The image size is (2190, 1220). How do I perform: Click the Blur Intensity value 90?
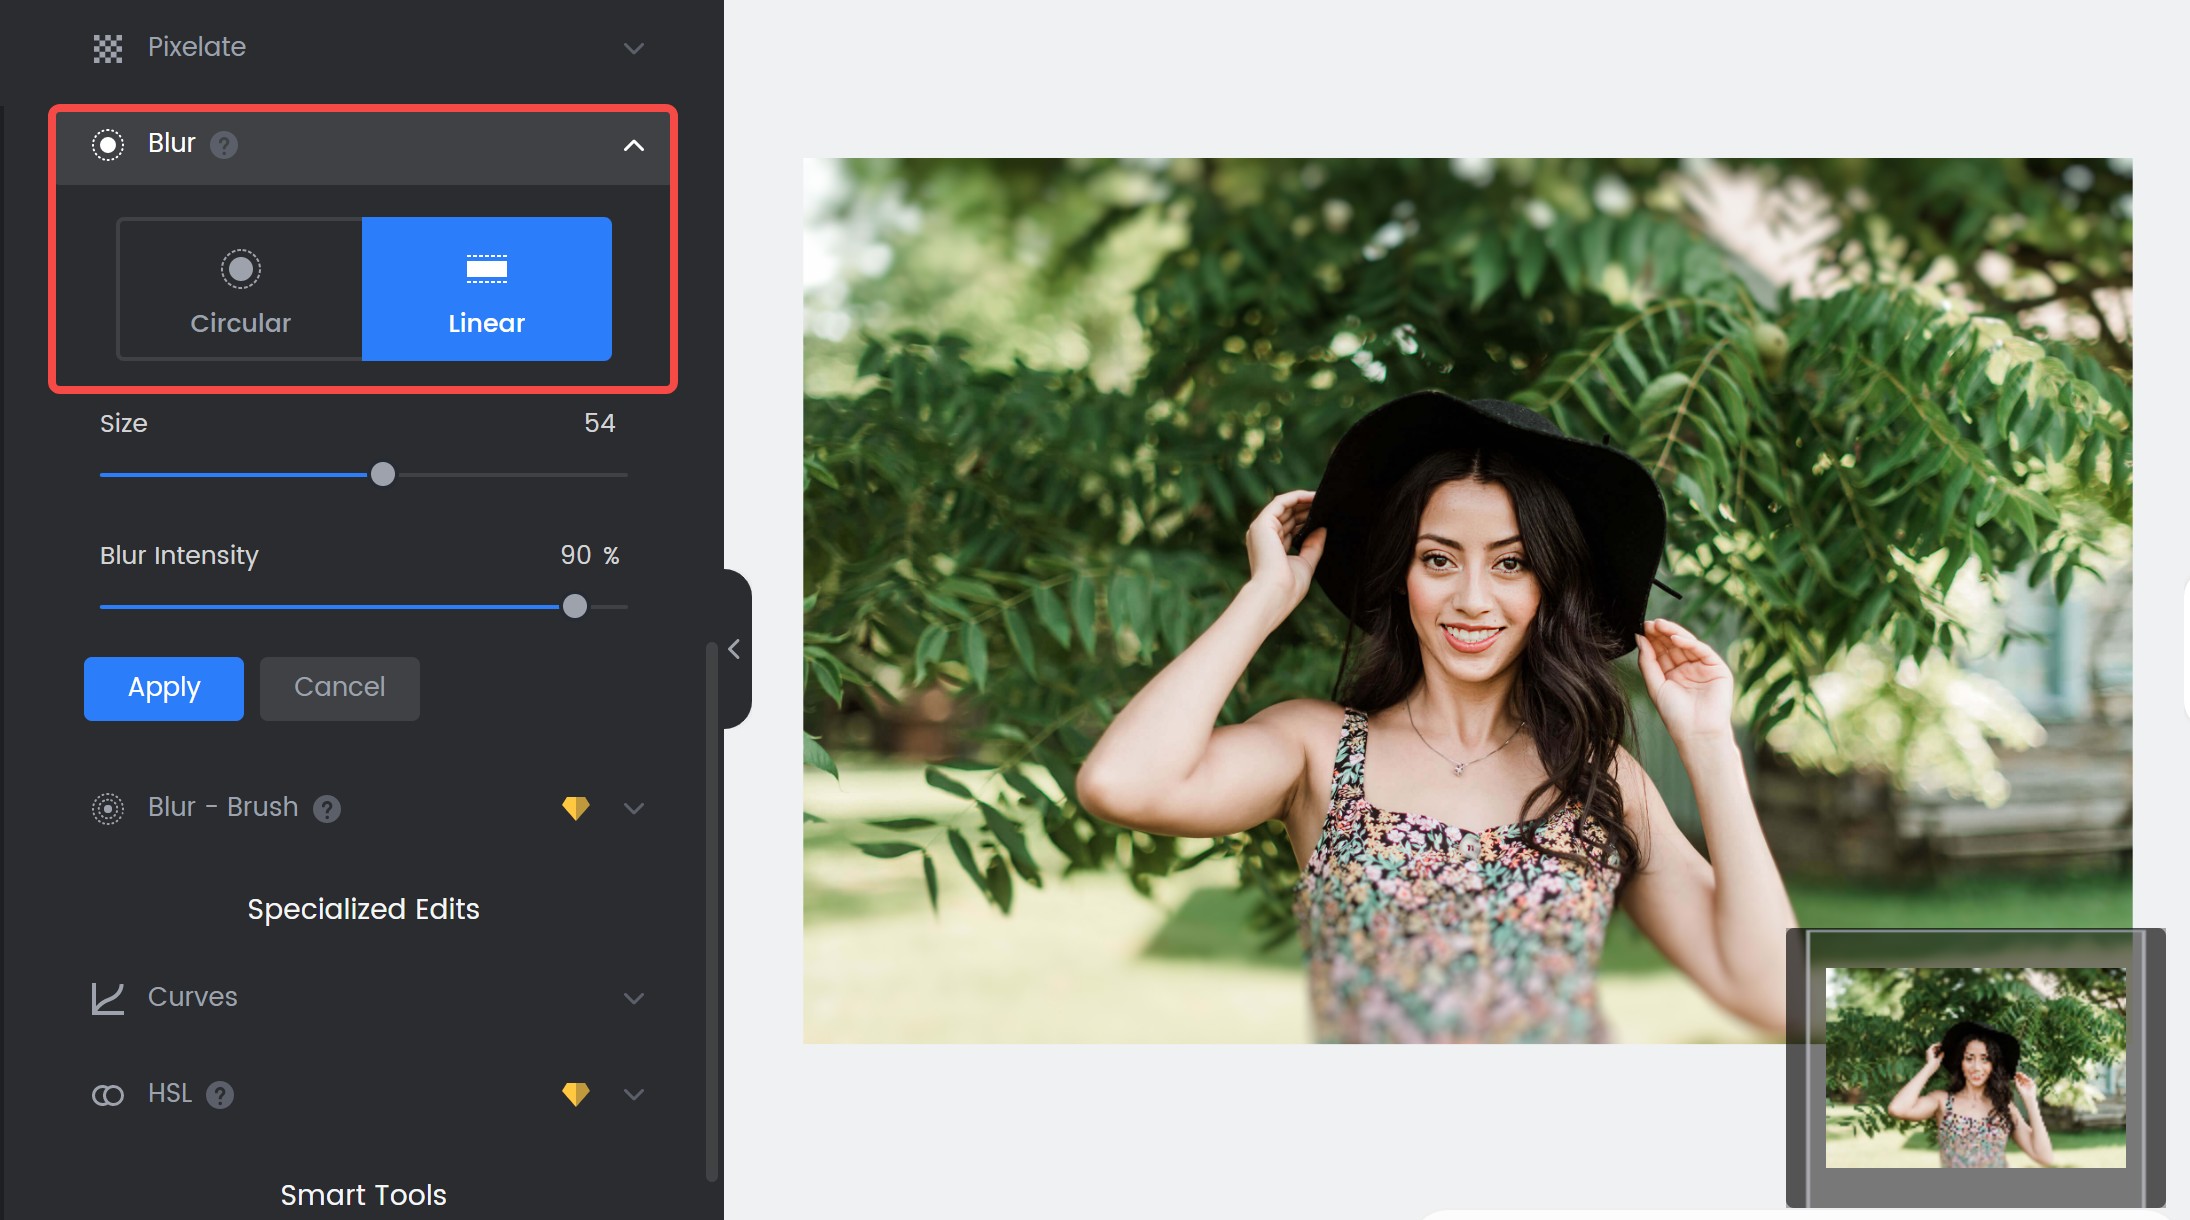coord(576,555)
